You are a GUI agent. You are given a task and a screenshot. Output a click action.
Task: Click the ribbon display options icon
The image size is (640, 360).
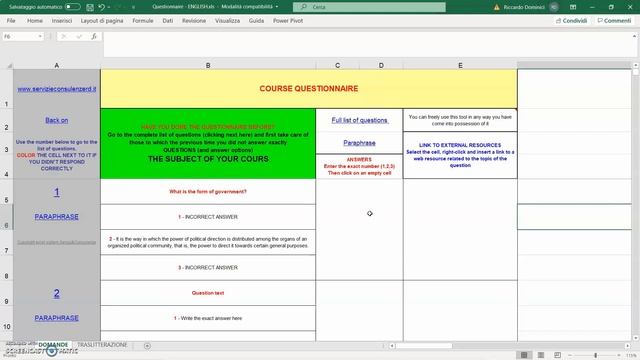573,7
